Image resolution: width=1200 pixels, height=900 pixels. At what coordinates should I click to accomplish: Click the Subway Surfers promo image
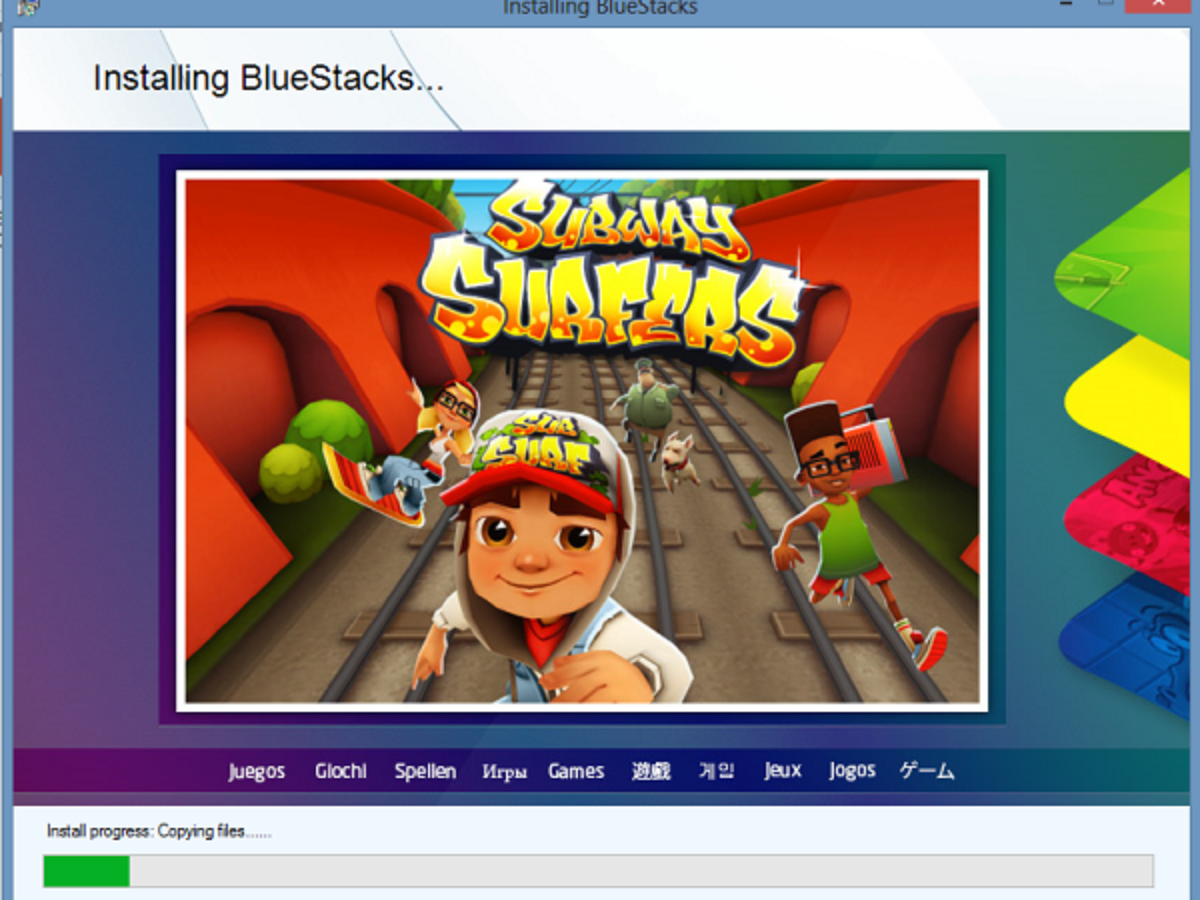[582, 441]
